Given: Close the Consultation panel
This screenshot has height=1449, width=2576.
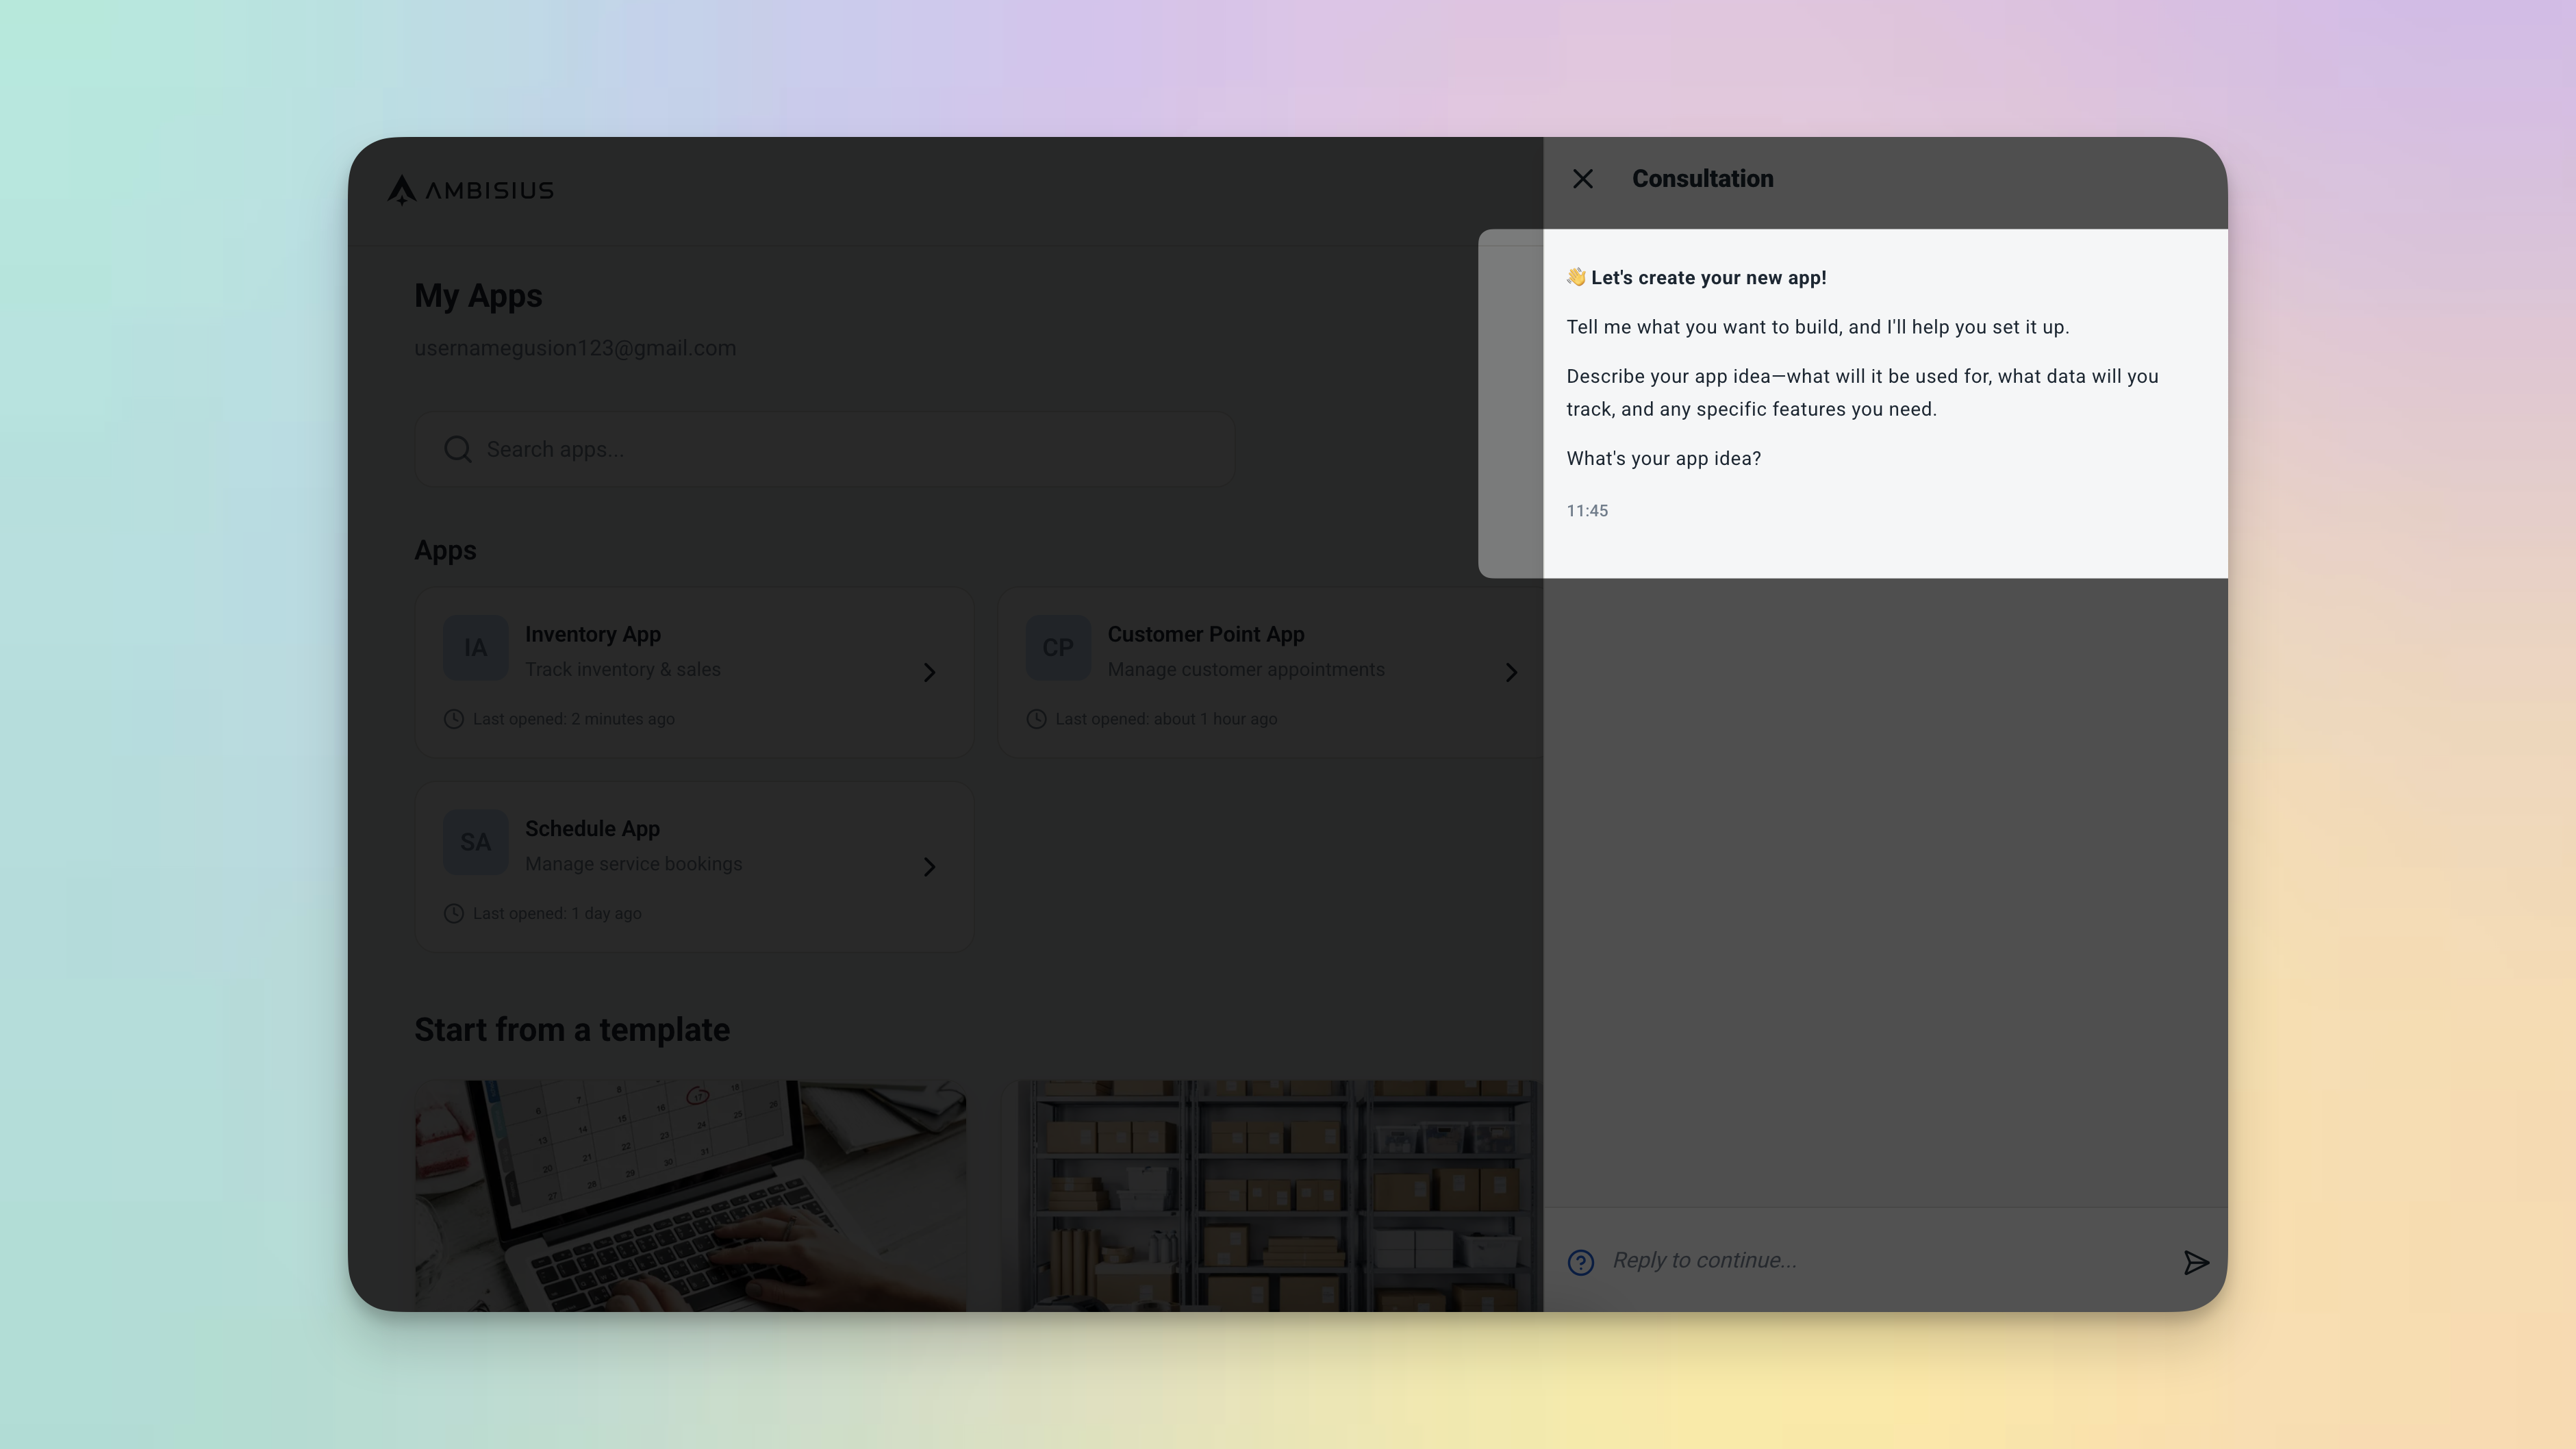Looking at the screenshot, I should coord(1582,179).
